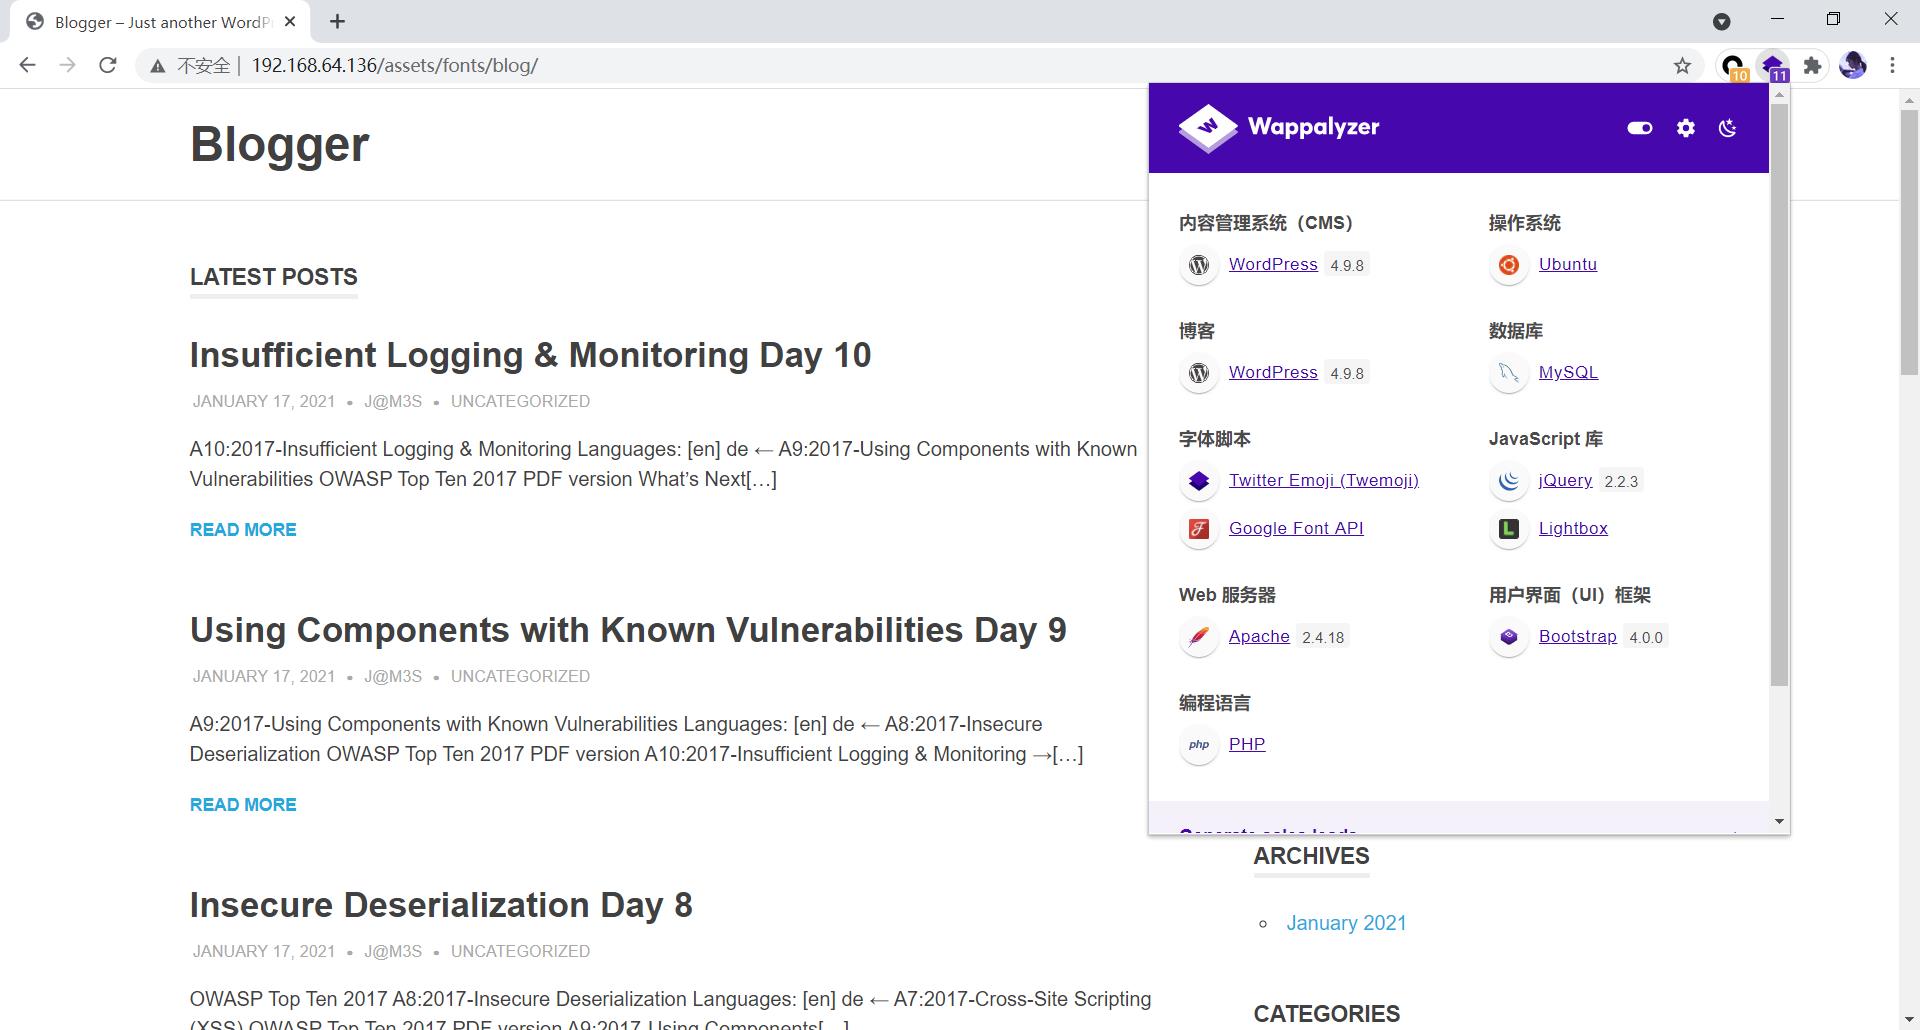1920x1030 pixels.
Task: Open the MySQL technology link
Action: [1568, 372]
